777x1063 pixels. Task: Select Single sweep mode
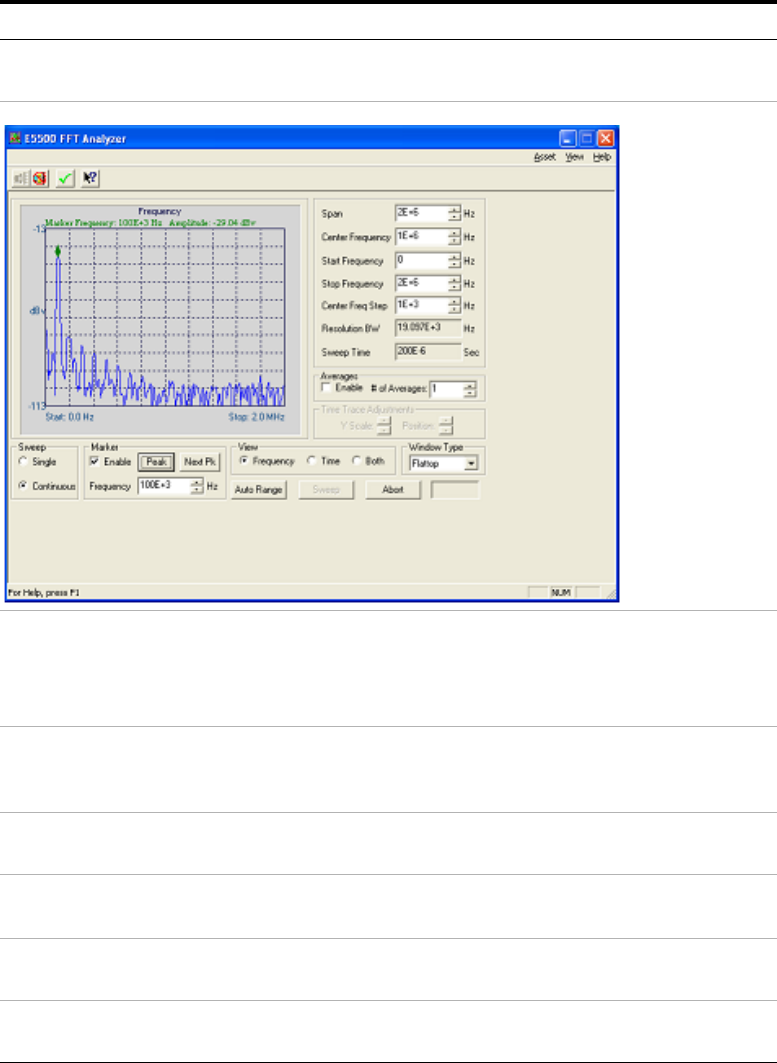tap(24, 462)
